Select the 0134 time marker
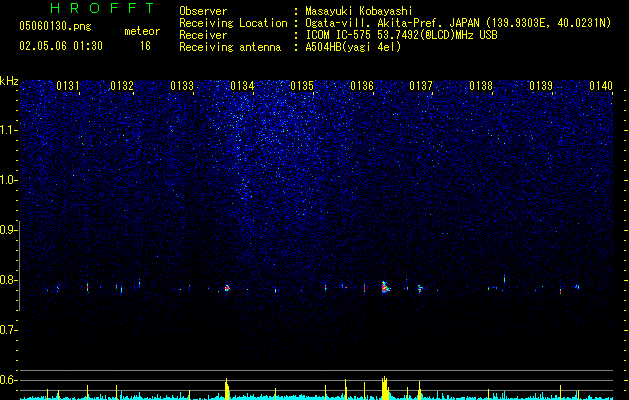The image size is (629, 400). [x=242, y=86]
